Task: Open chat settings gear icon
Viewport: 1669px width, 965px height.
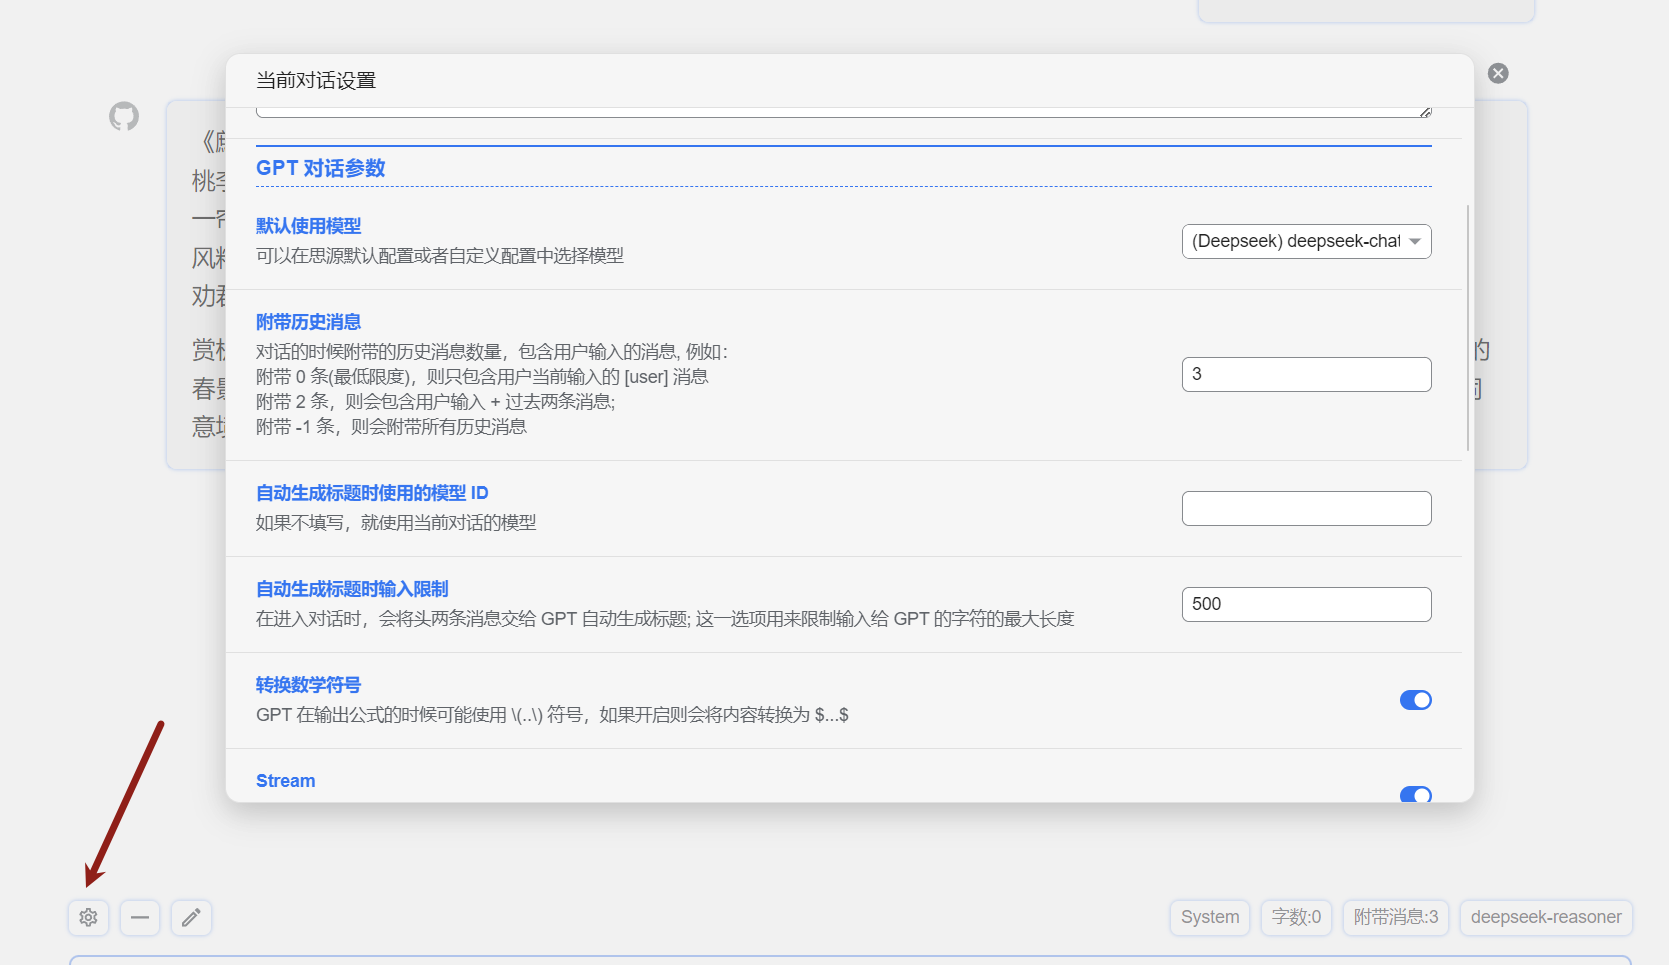Action: click(89, 917)
